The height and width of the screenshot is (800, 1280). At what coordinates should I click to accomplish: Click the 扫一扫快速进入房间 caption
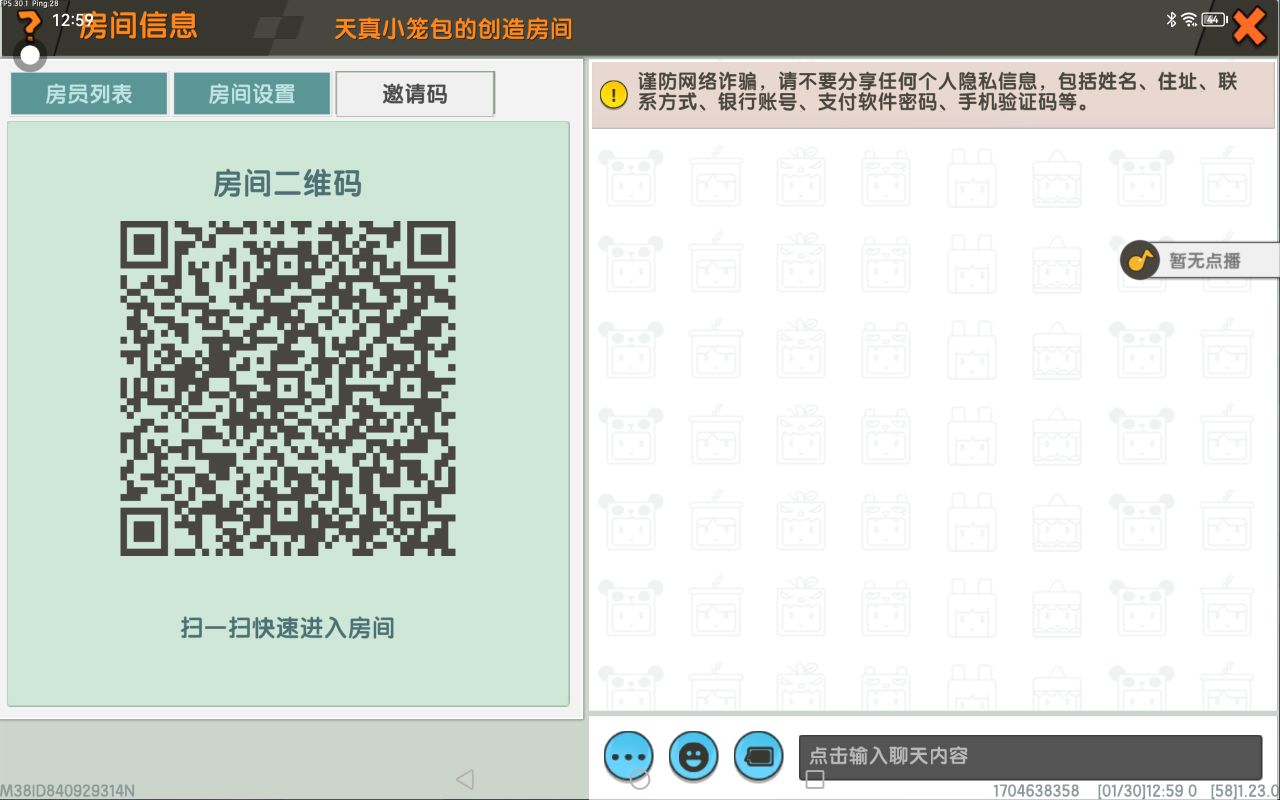(x=288, y=628)
